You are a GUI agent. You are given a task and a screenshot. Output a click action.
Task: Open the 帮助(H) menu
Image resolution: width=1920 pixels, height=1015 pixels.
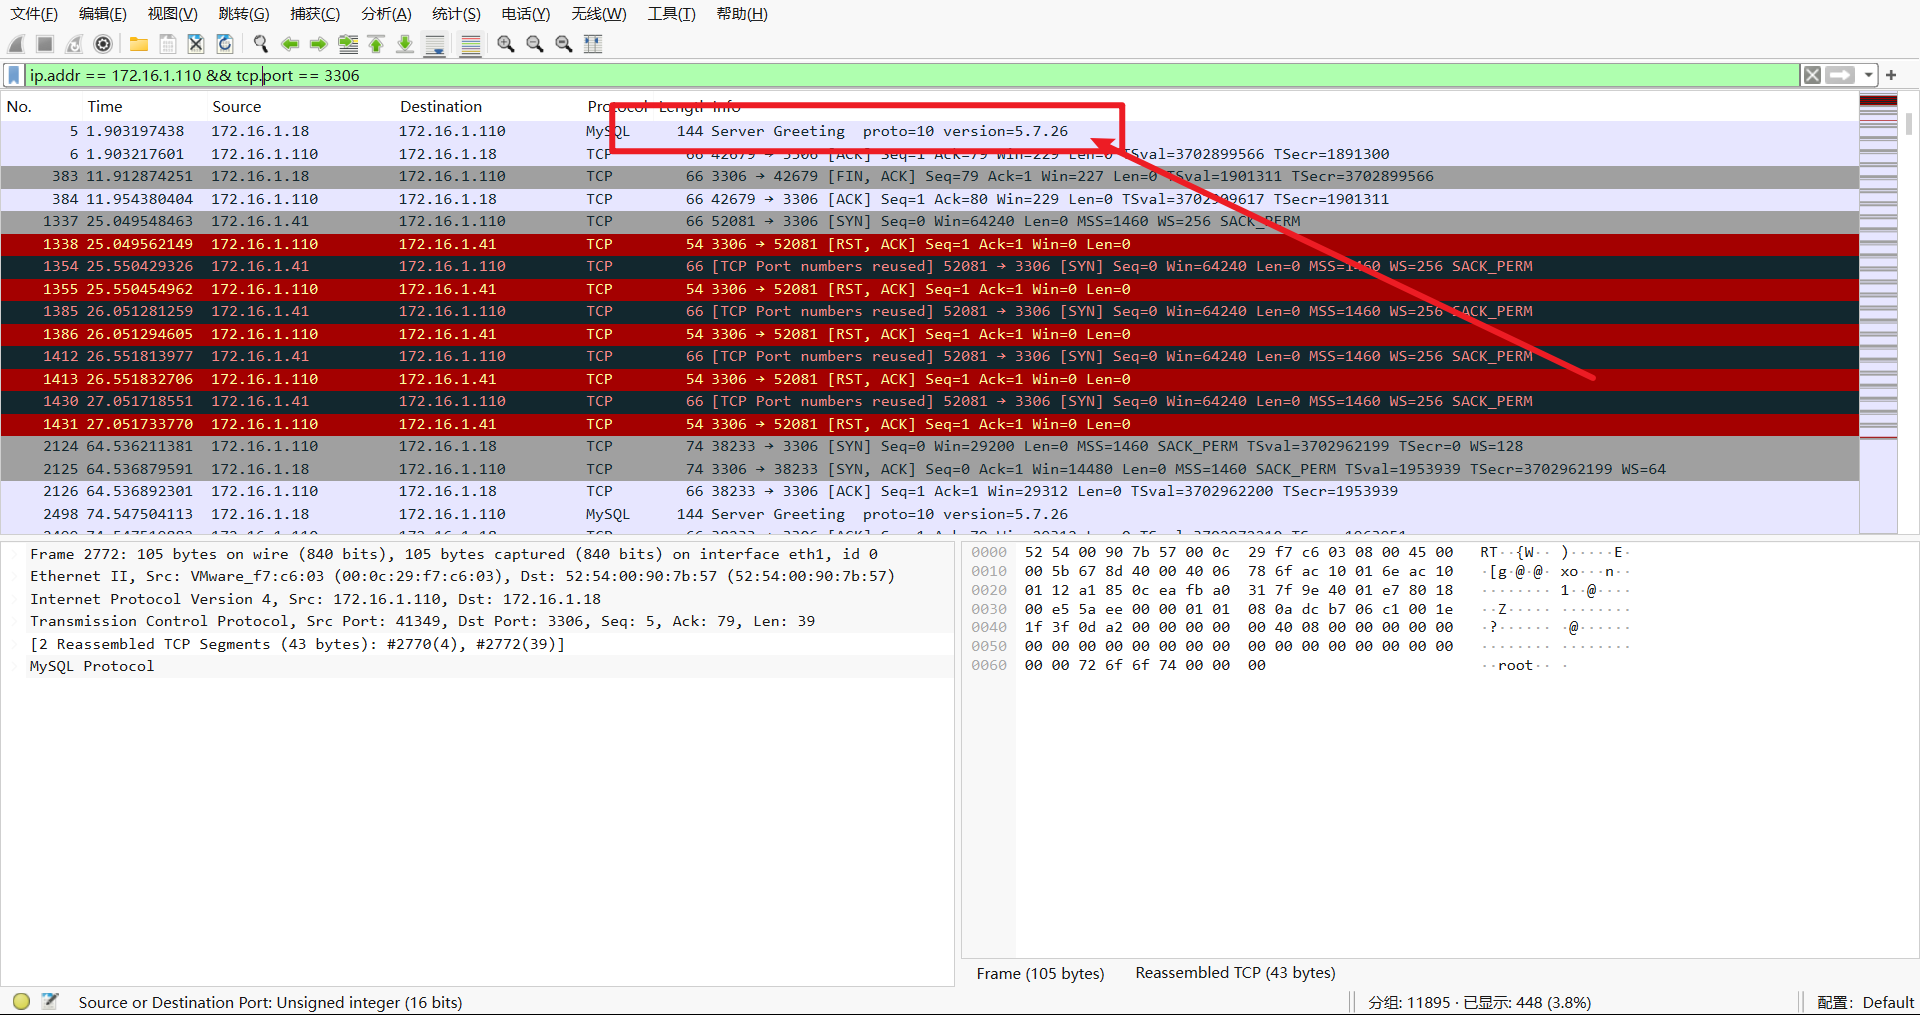pos(742,14)
